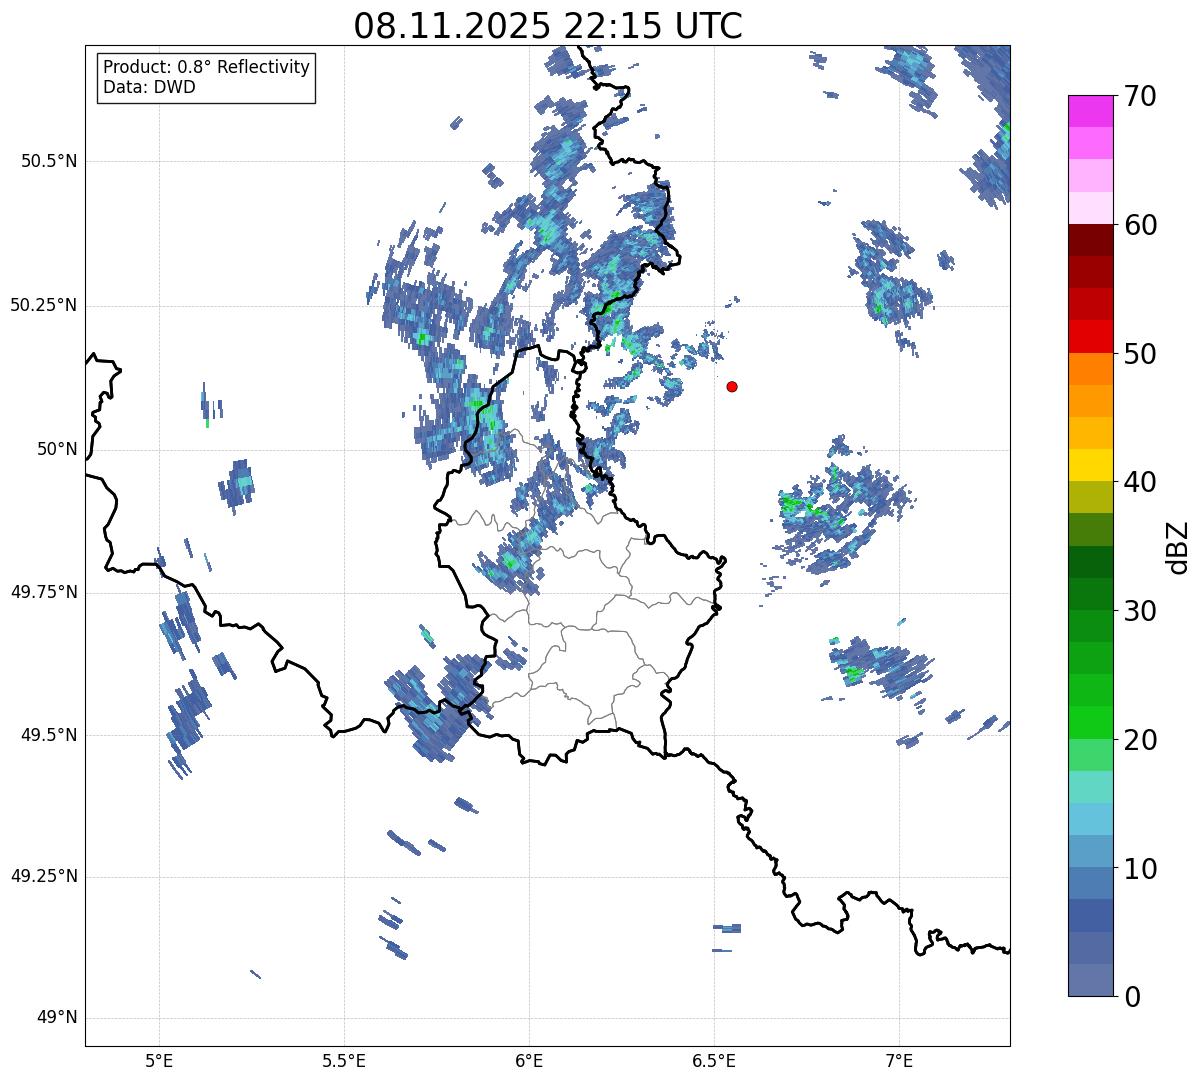1202x1081 pixels.
Task: Click the colorbar 0 tick label
Action: point(1131,997)
